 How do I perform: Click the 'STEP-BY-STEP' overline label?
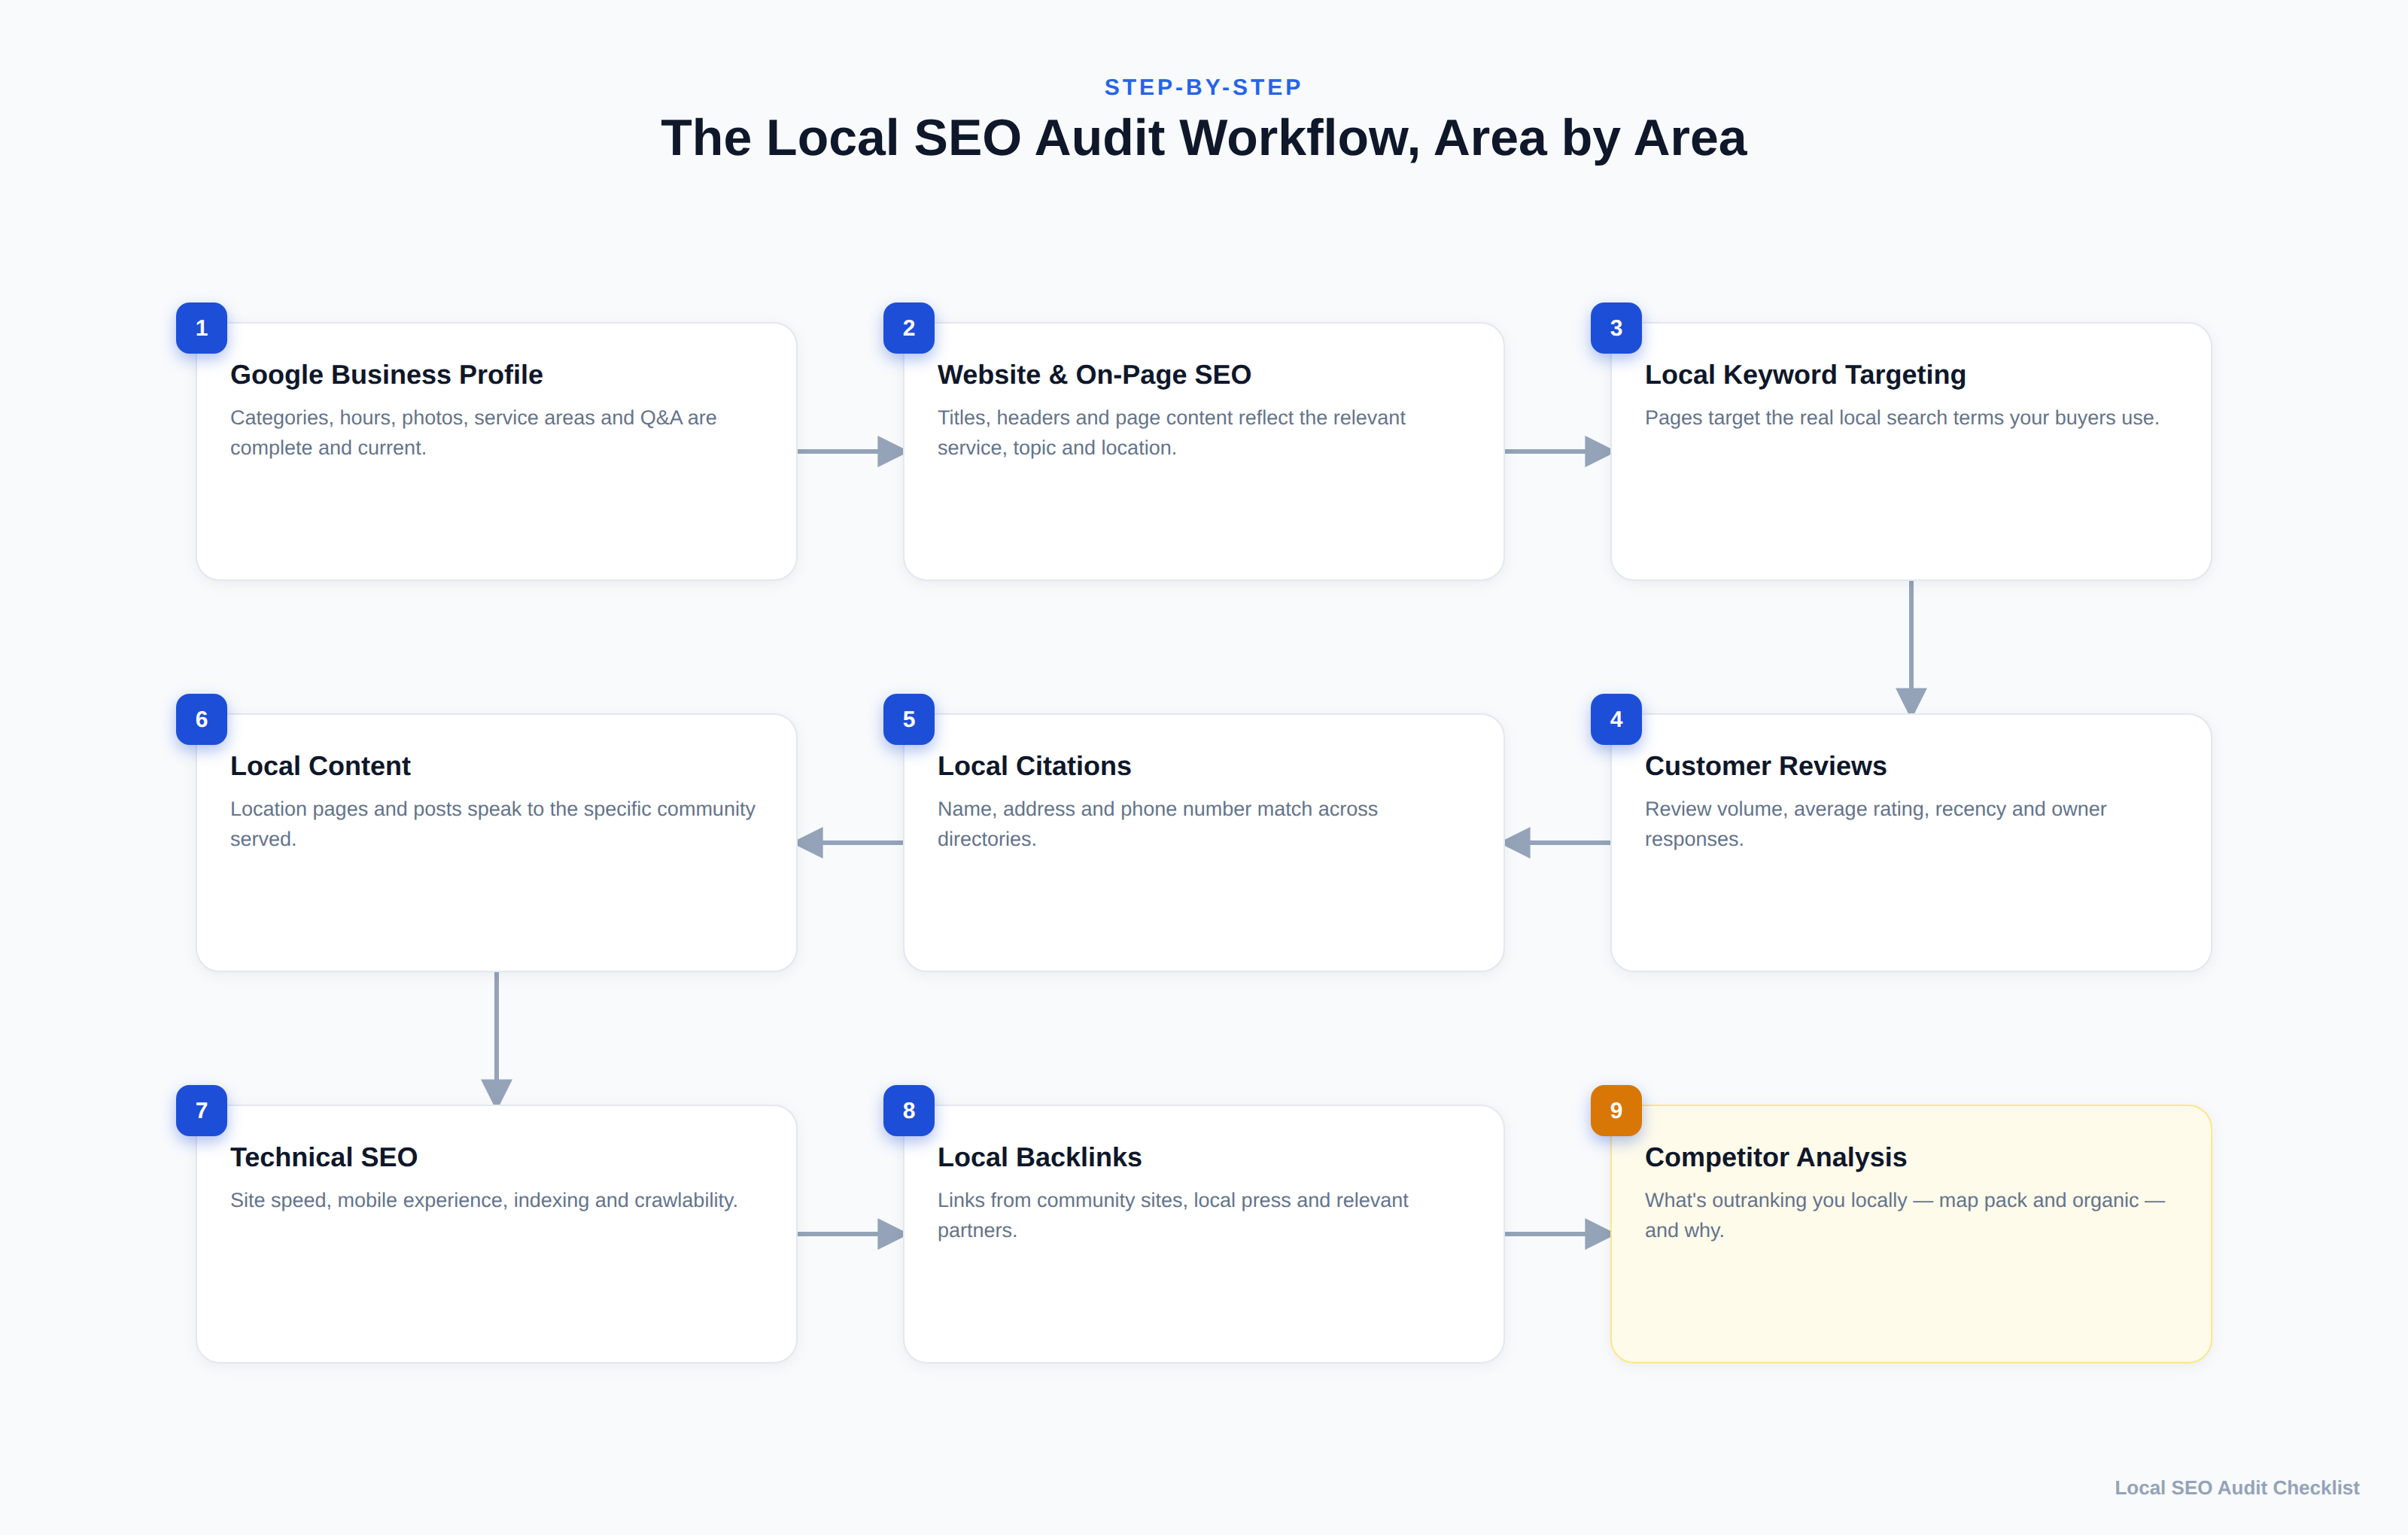click(1203, 87)
